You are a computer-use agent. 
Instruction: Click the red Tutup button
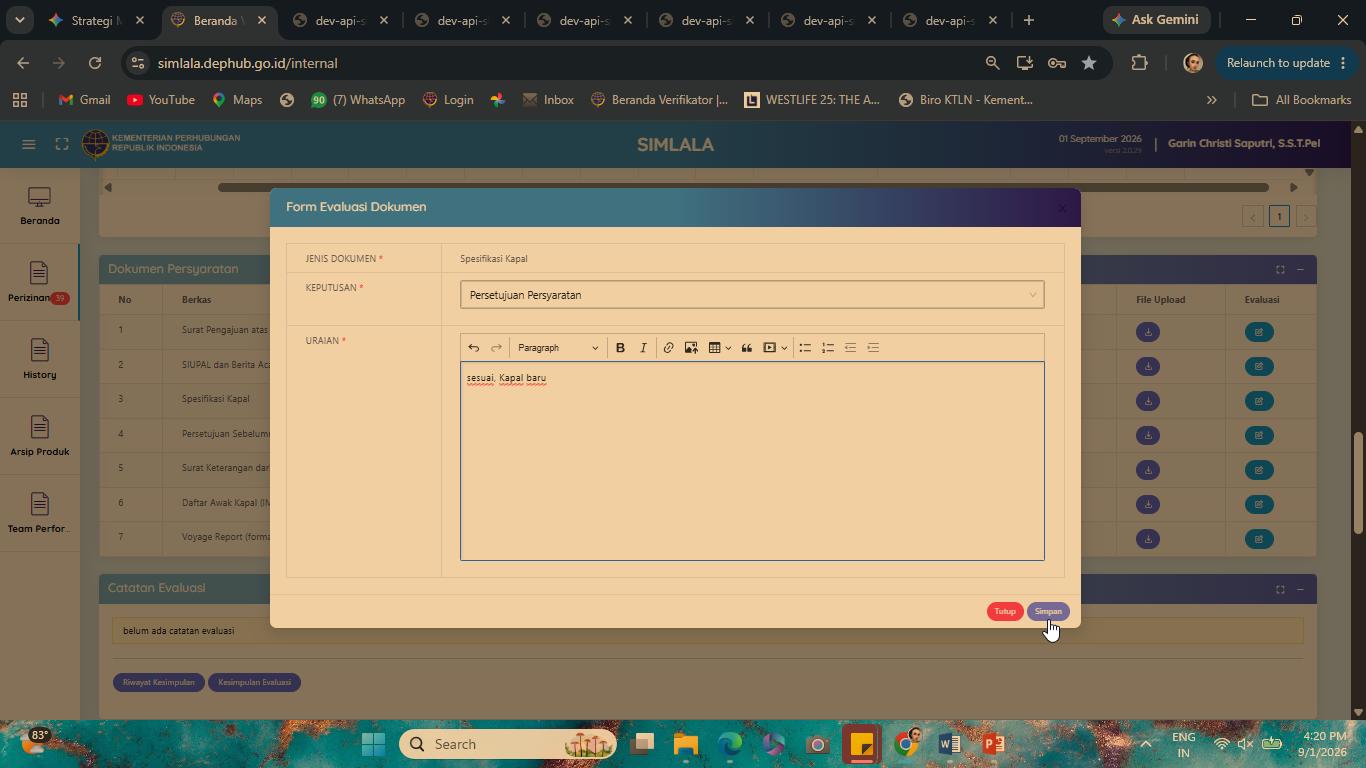coord(1005,612)
